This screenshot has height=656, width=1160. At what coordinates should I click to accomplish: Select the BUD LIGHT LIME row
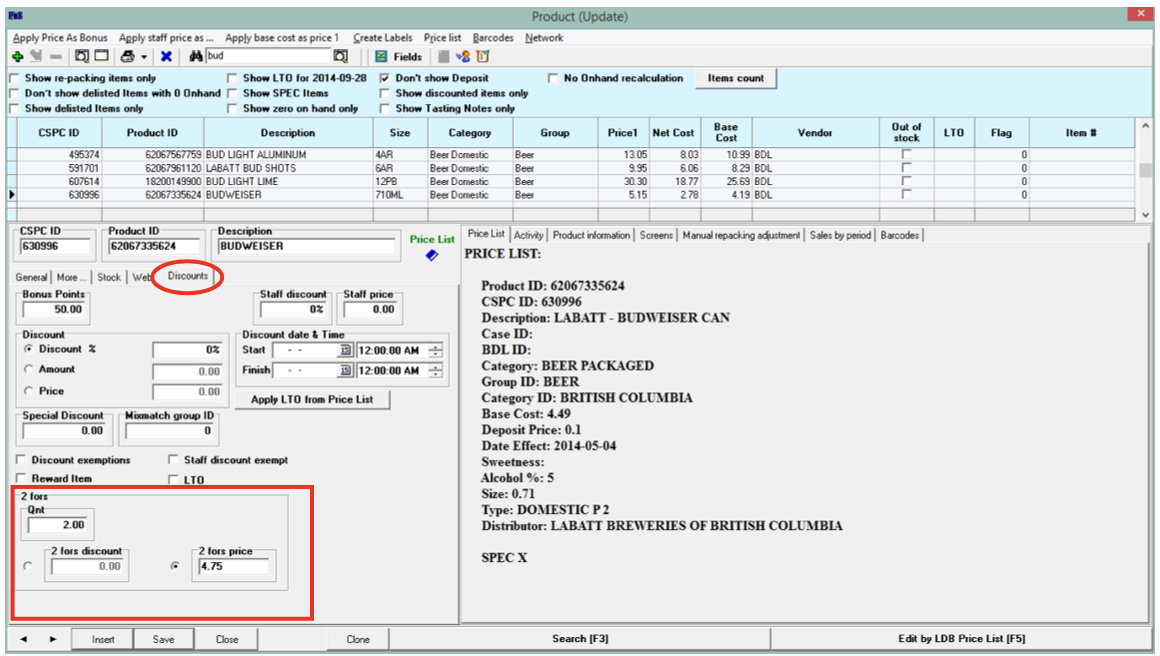[x=570, y=181]
